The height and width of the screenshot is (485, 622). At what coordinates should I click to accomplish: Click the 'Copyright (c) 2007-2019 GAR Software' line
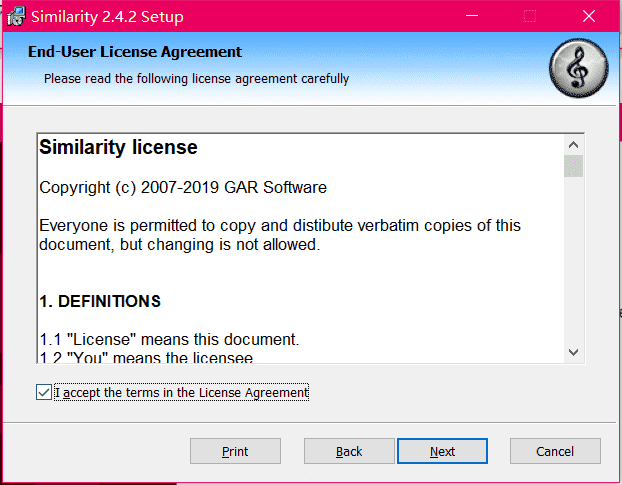[183, 187]
